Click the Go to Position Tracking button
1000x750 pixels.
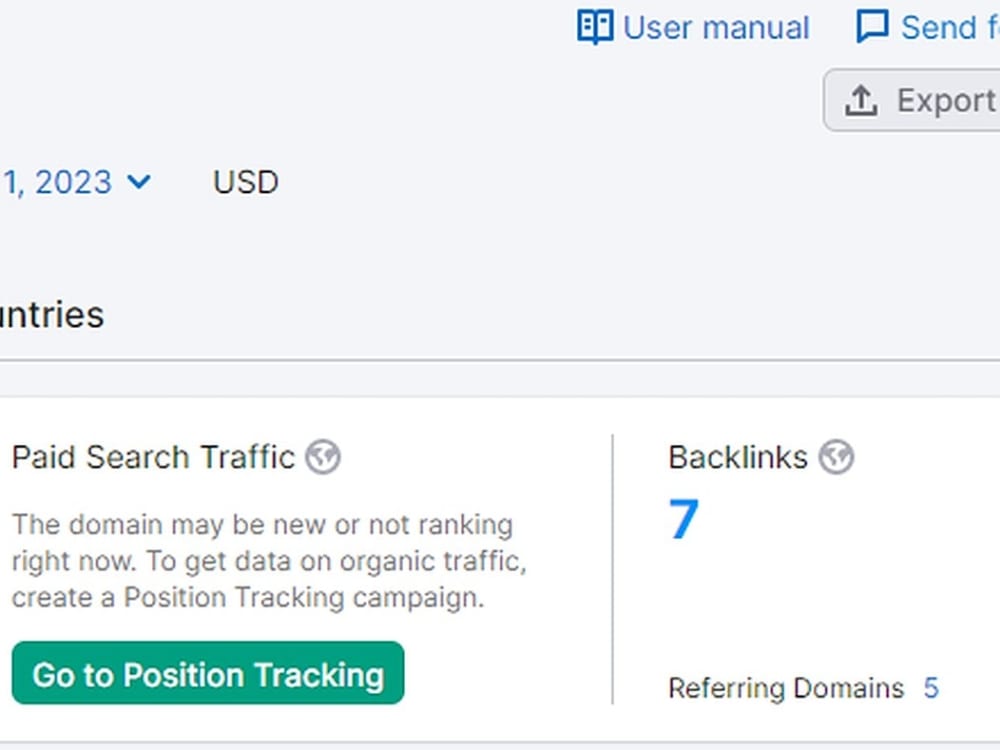pos(208,673)
